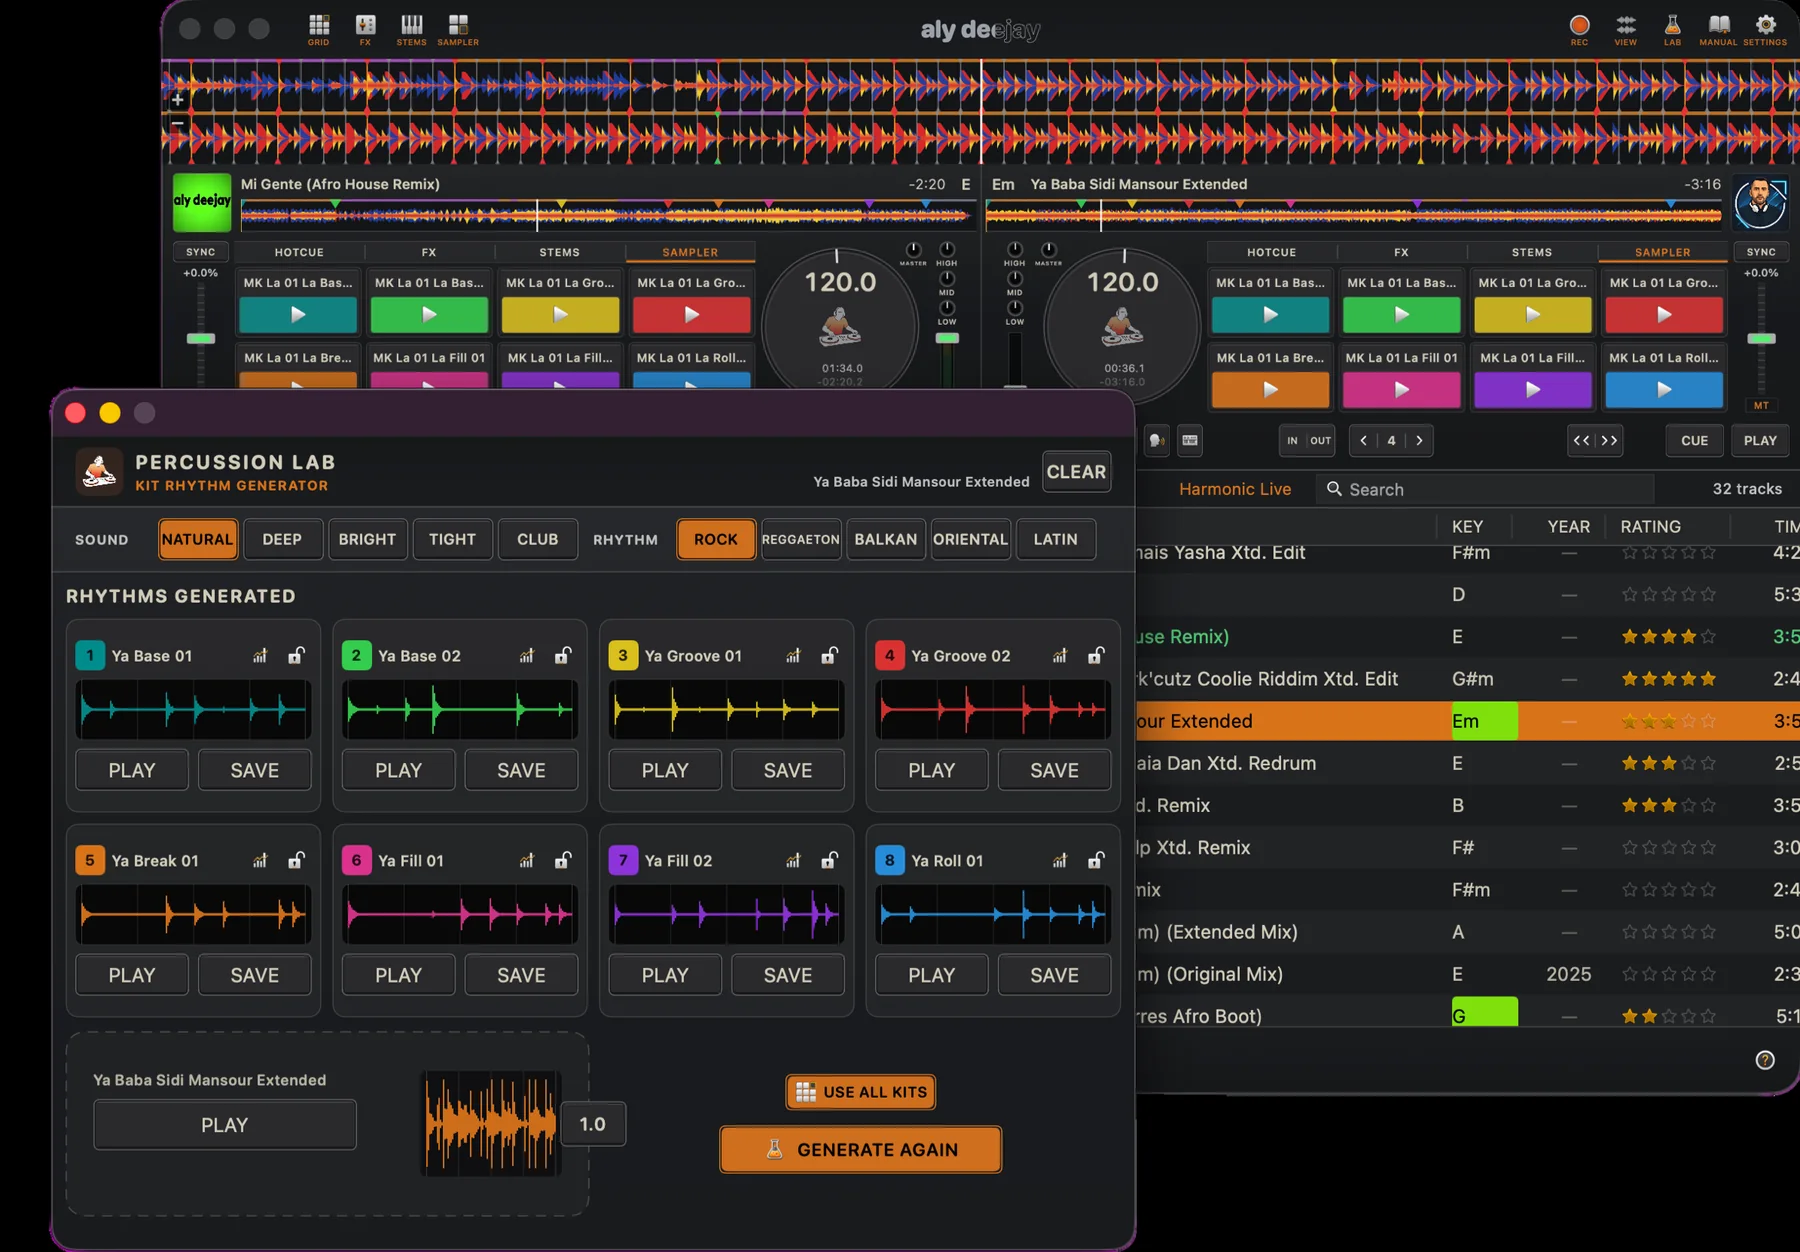The height and width of the screenshot is (1252, 1800).
Task: Click the levels icon on Ya Fill 01
Action: coord(527,860)
